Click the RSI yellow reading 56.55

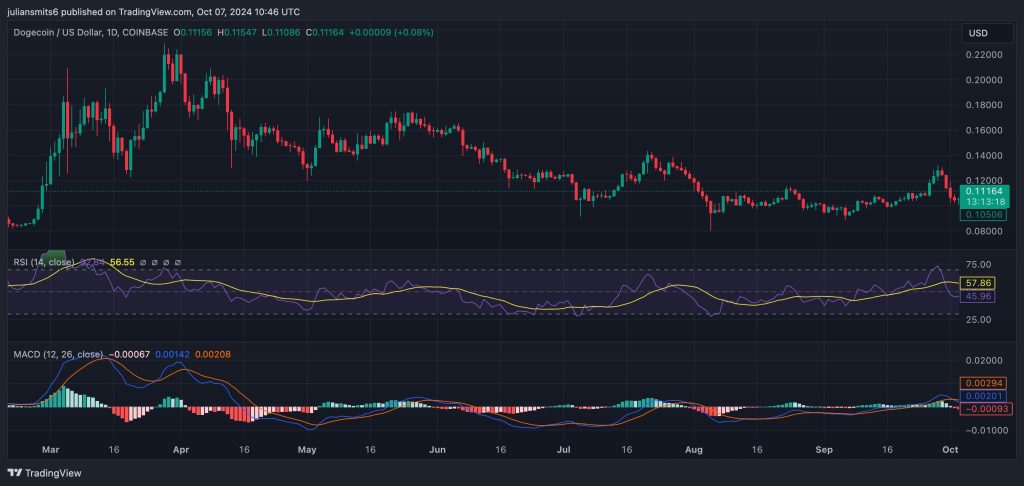click(122, 262)
